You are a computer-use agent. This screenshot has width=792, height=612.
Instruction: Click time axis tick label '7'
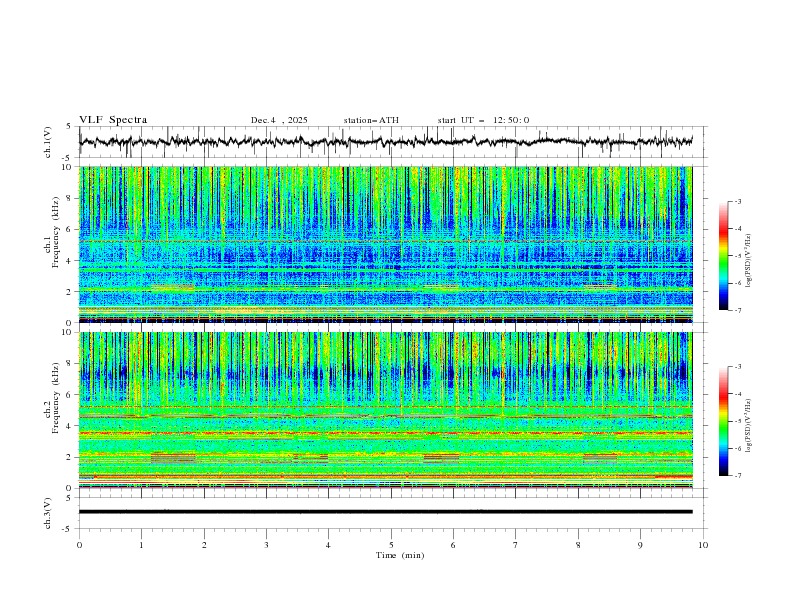pos(516,545)
